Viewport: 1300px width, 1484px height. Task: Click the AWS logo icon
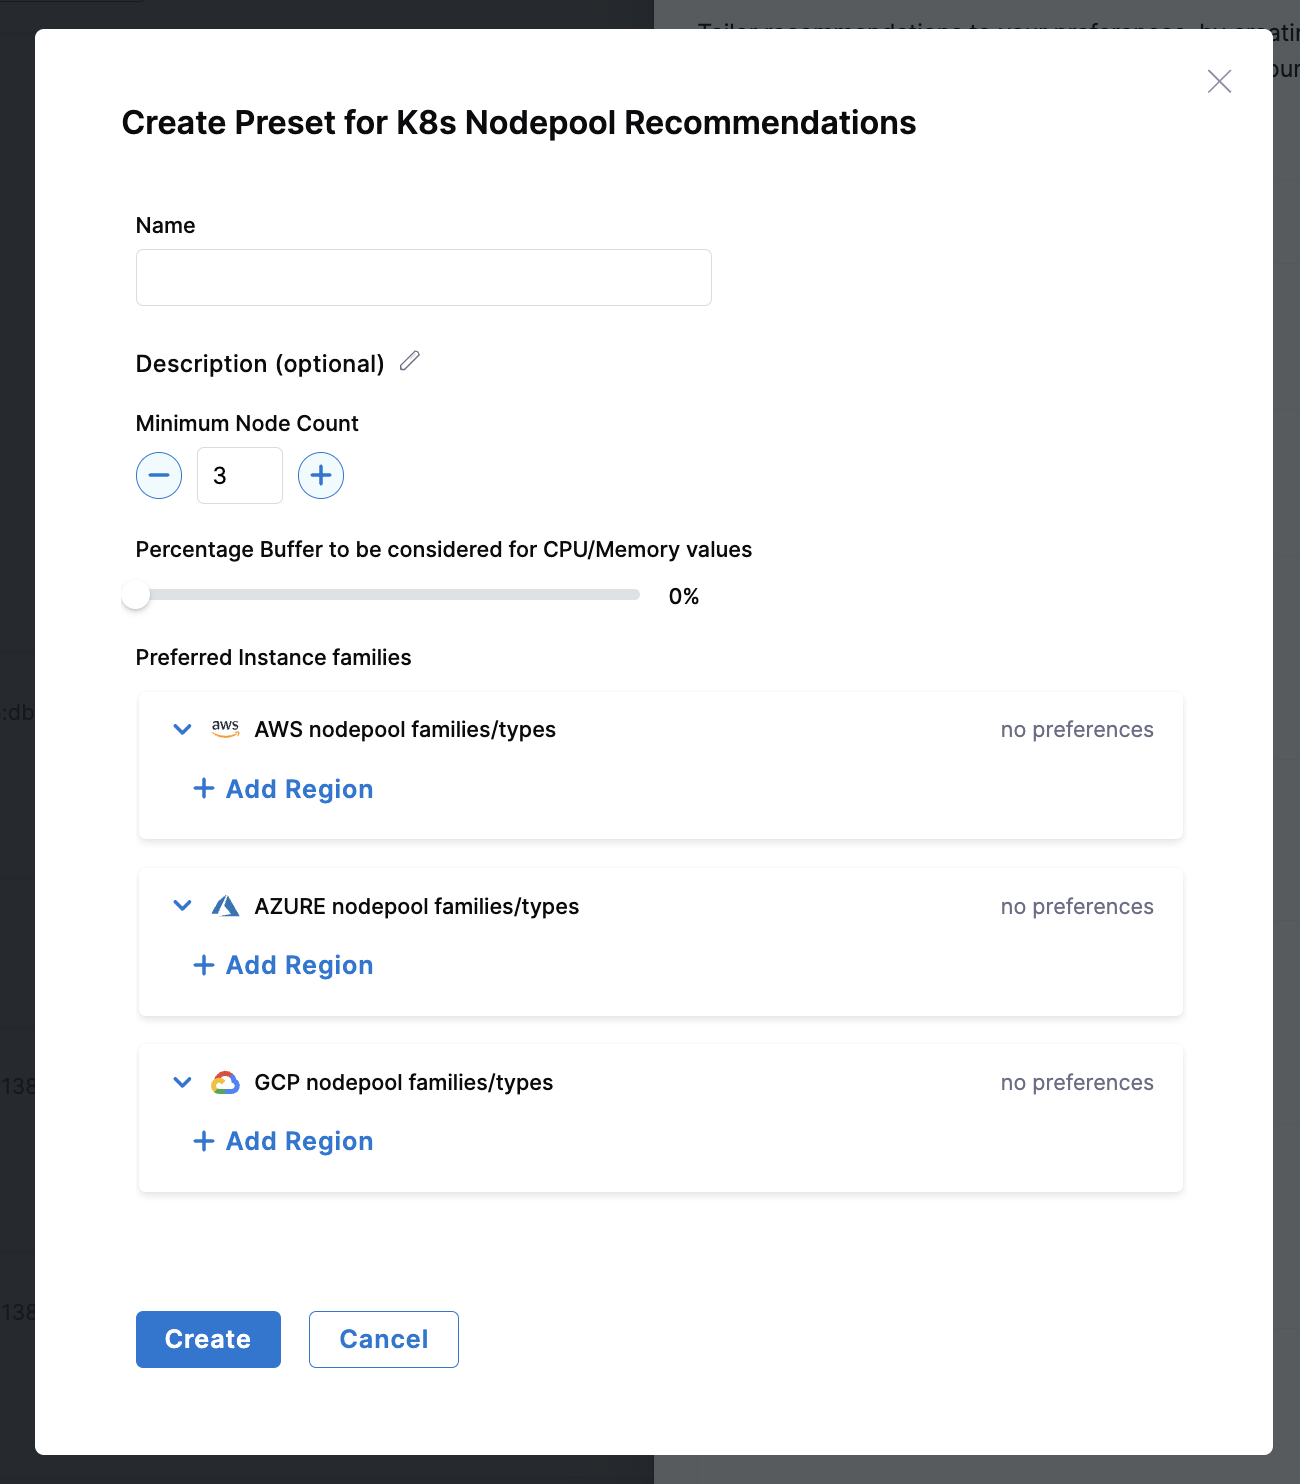(225, 729)
